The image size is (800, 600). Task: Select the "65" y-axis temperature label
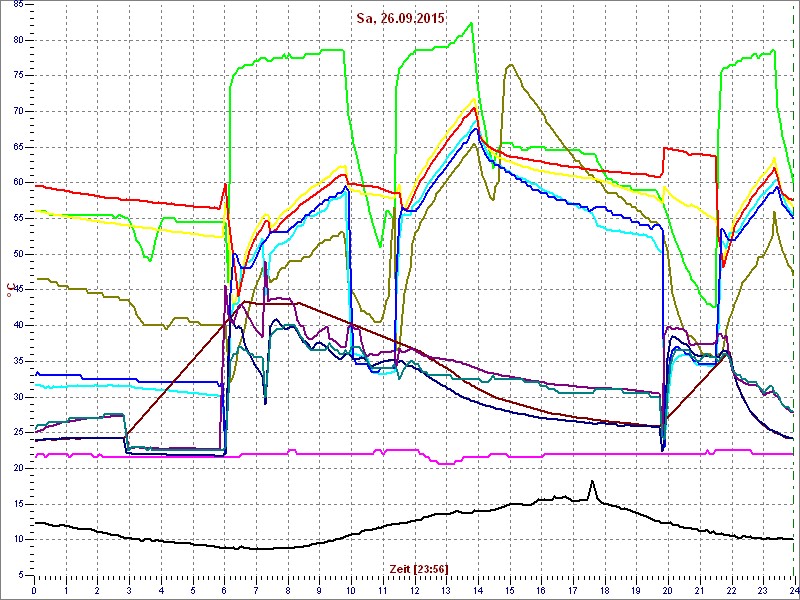18,147
